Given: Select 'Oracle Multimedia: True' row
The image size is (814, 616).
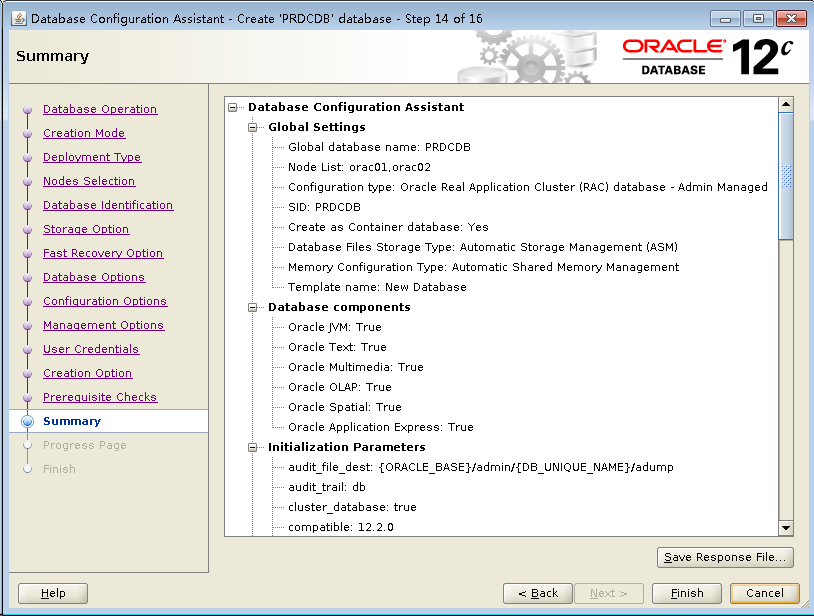Looking at the screenshot, I should tap(356, 367).
